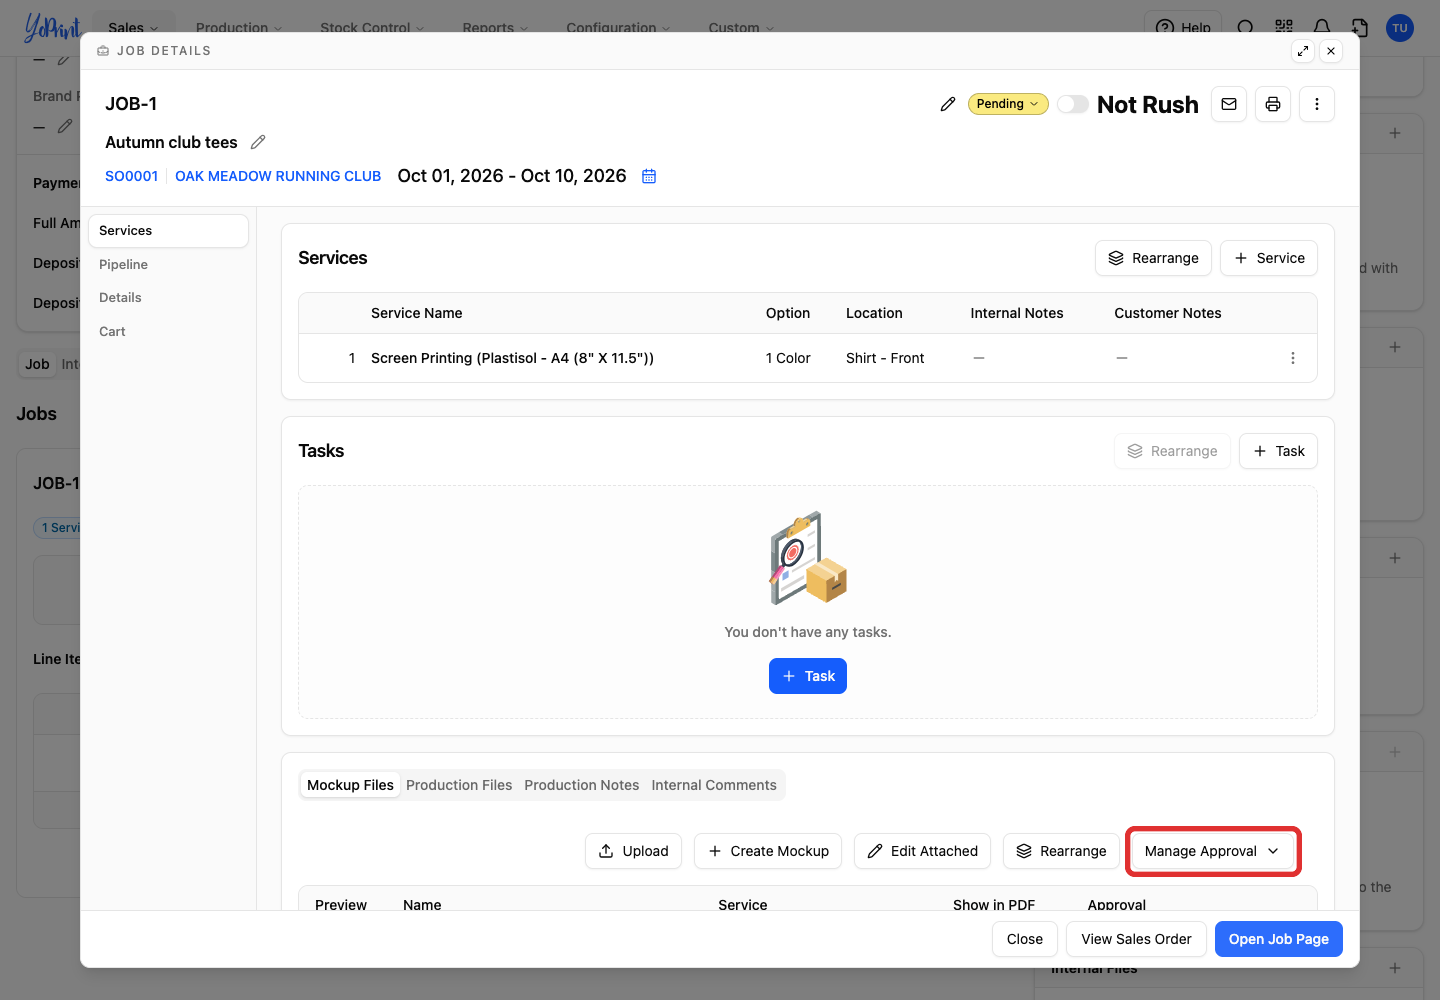1440x1000 pixels.
Task: Add a new Service
Action: coord(1269,258)
